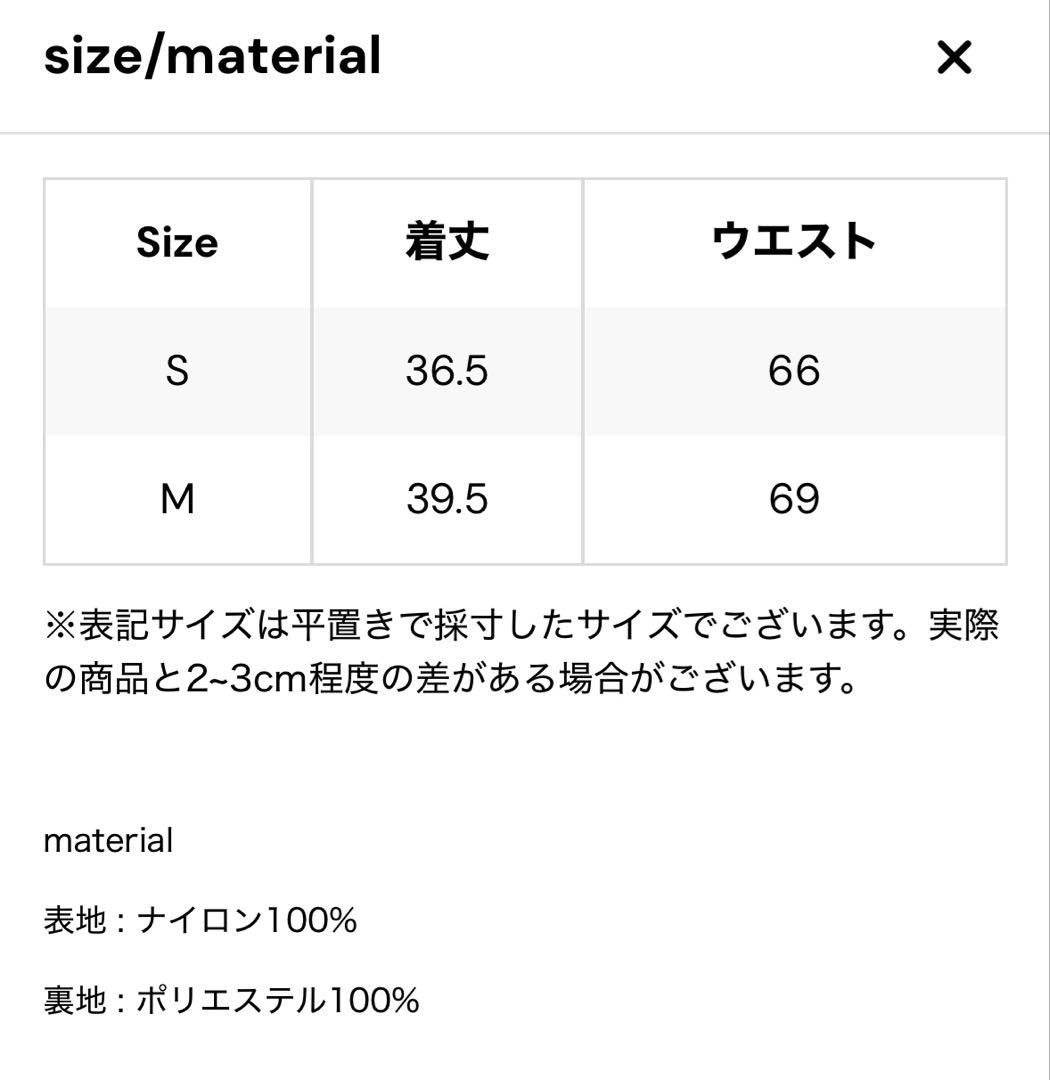This screenshot has height=1080, width=1050.
Task: Click the 2~3cm difference notice text
Action: (450, 676)
